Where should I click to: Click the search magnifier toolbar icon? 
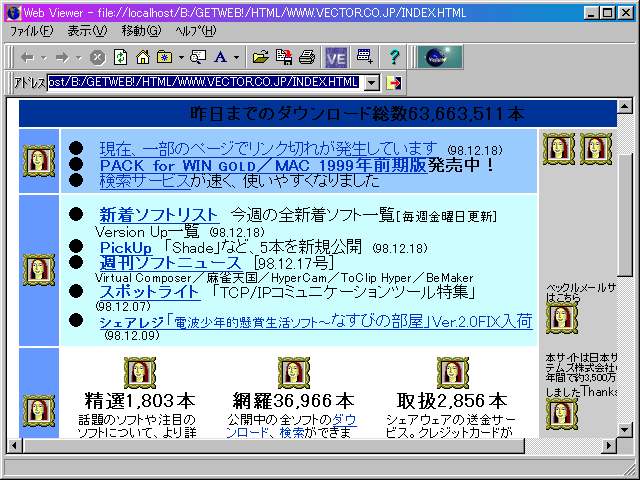coord(198,57)
